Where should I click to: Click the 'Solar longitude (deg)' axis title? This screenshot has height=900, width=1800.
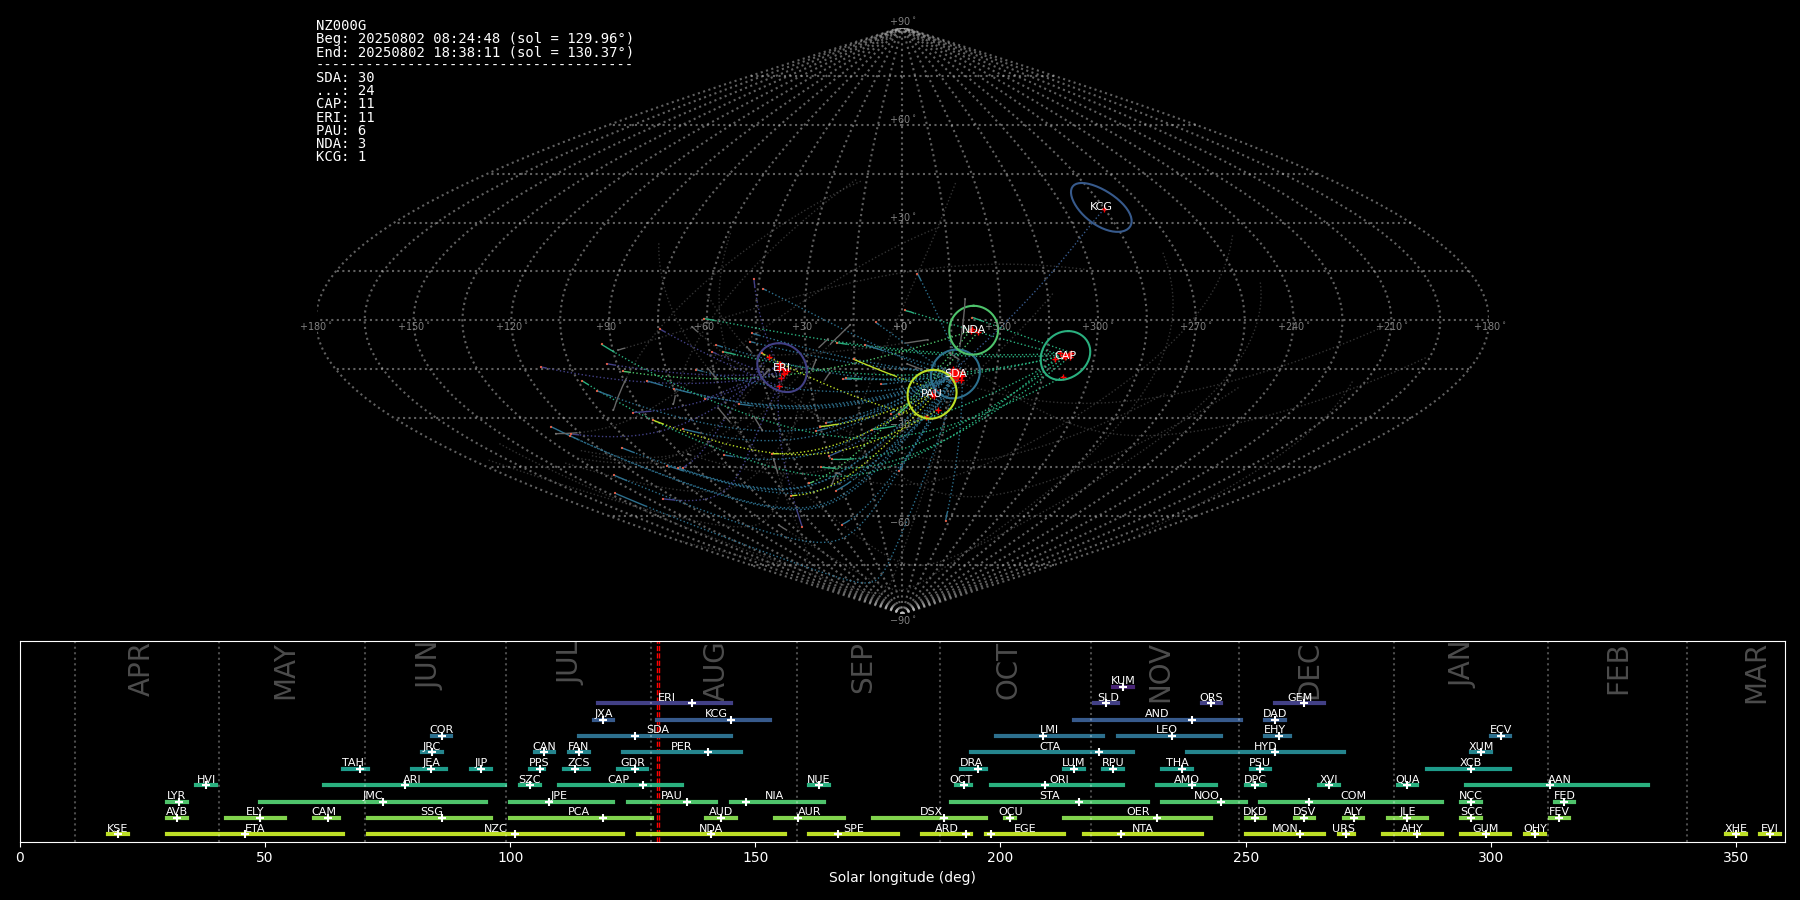coord(902,877)
